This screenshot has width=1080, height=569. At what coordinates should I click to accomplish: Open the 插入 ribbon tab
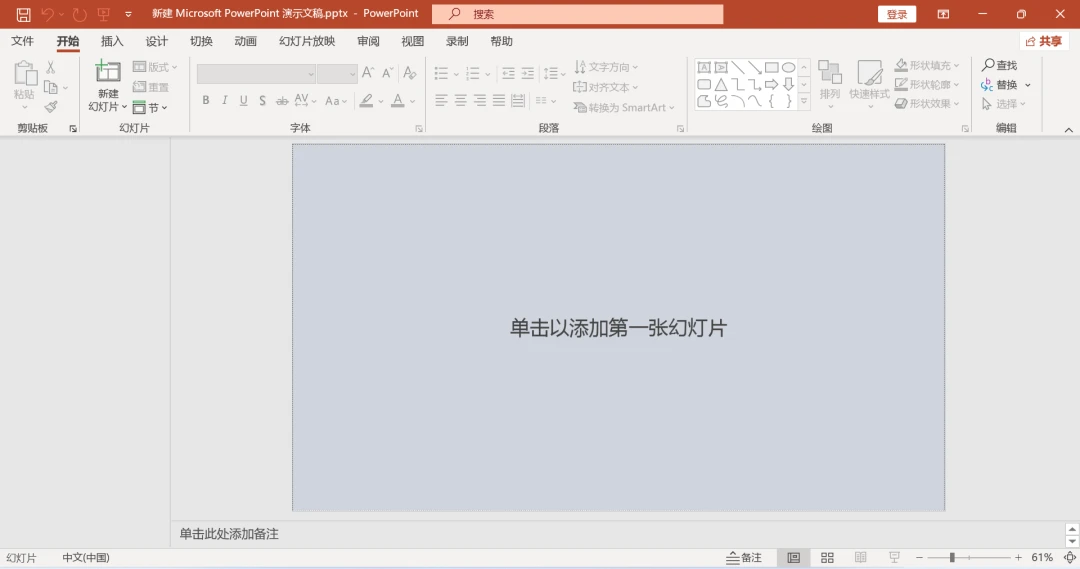(x=112, y=41)
